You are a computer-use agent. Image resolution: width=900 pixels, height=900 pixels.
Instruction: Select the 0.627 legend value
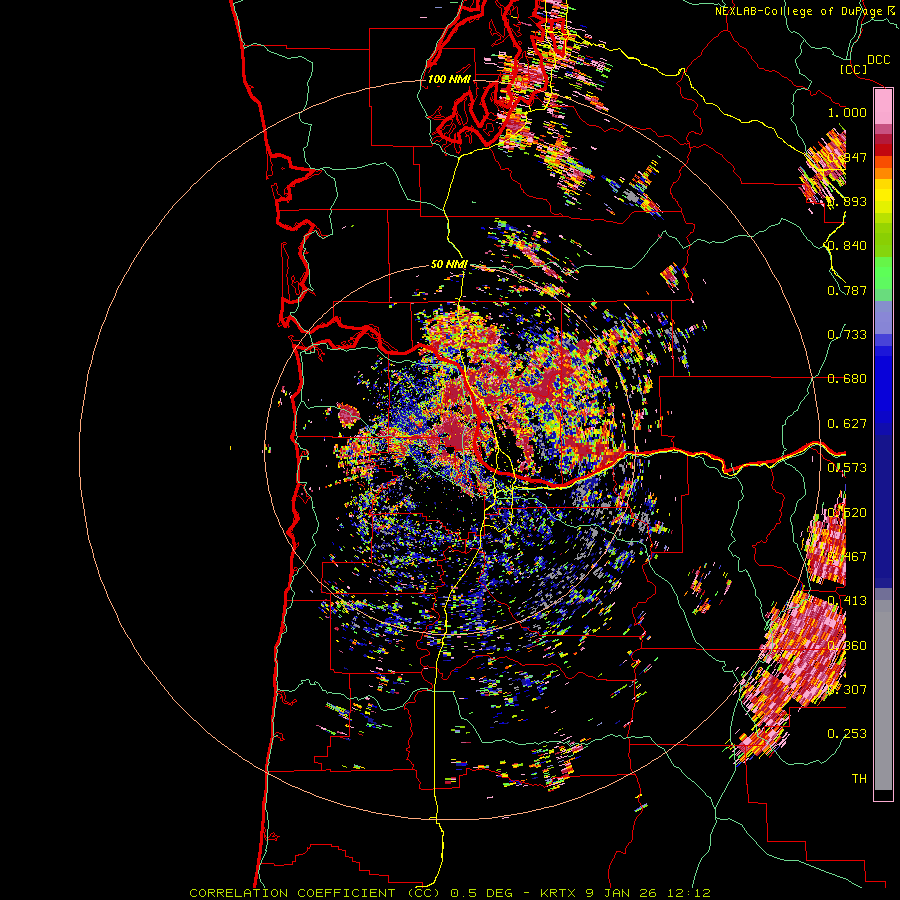[847, 424]
